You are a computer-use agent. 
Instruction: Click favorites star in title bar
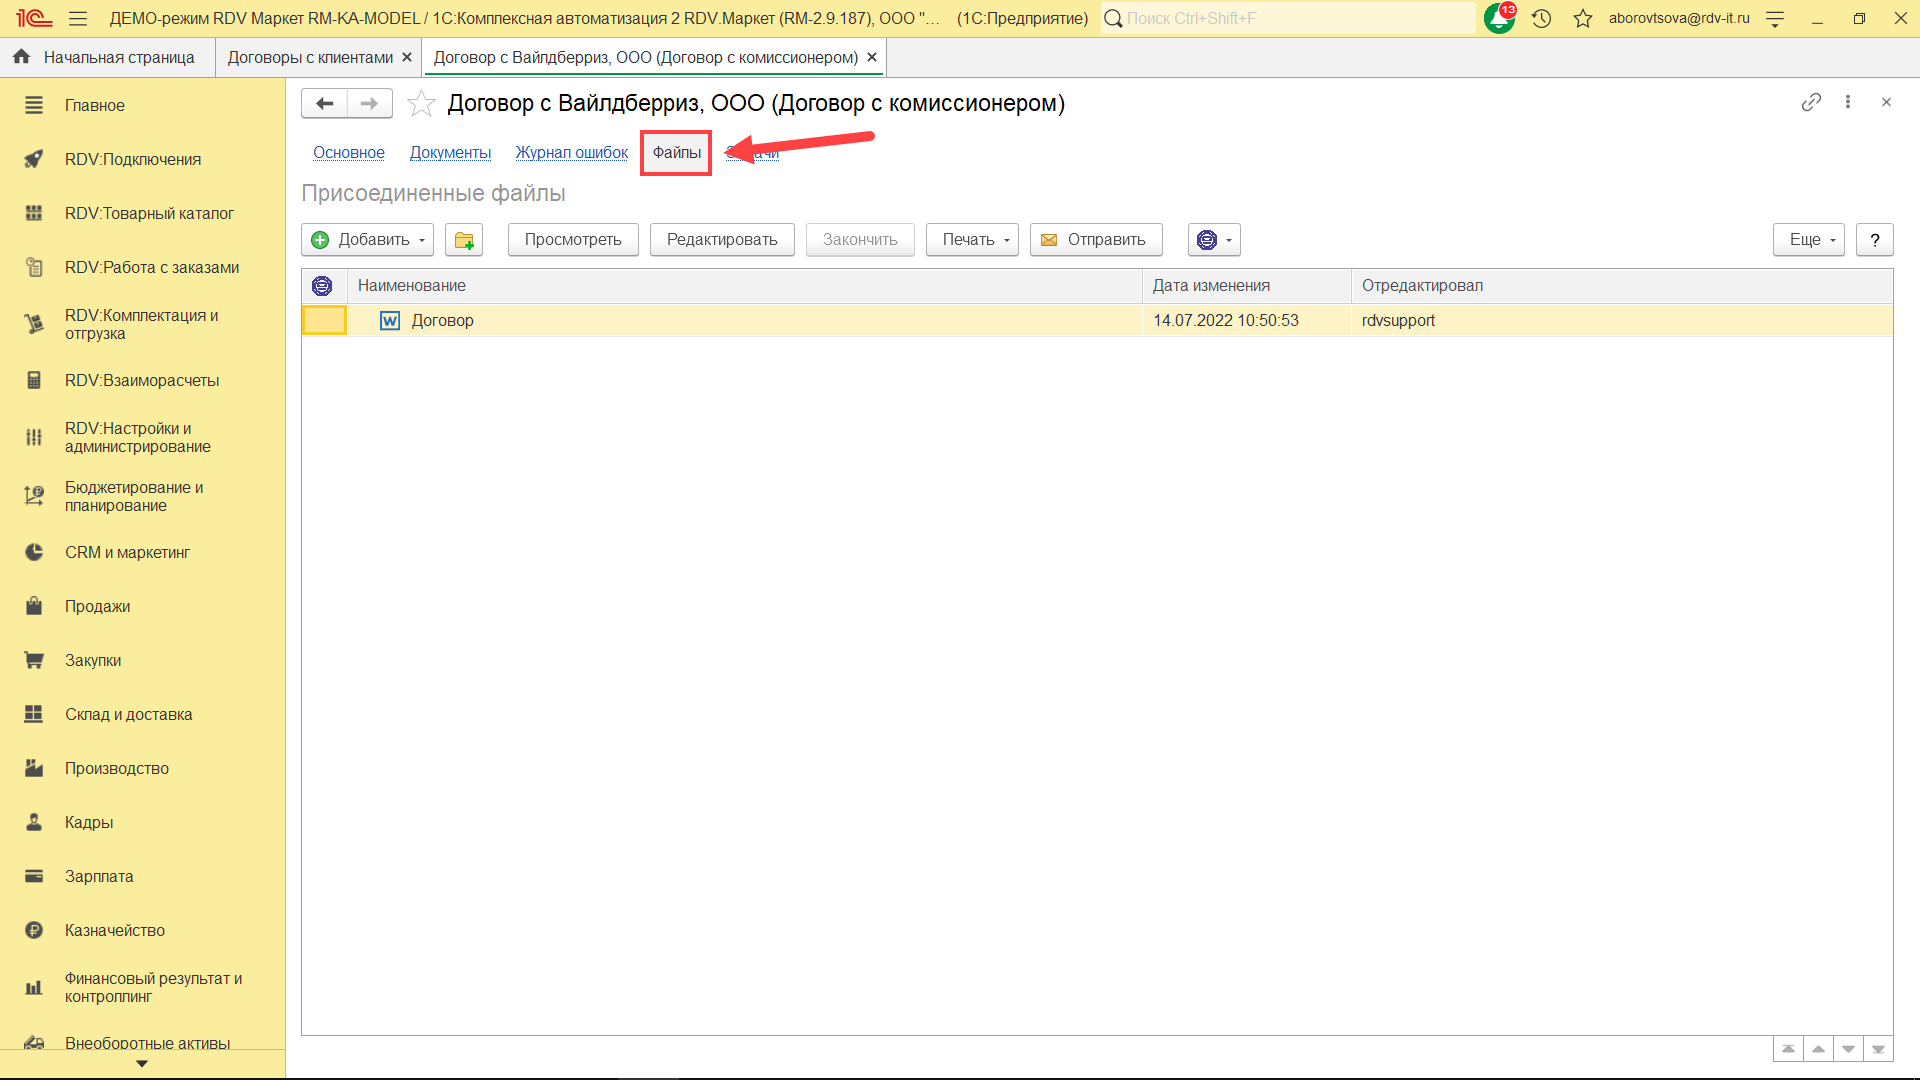point(1582,18)
